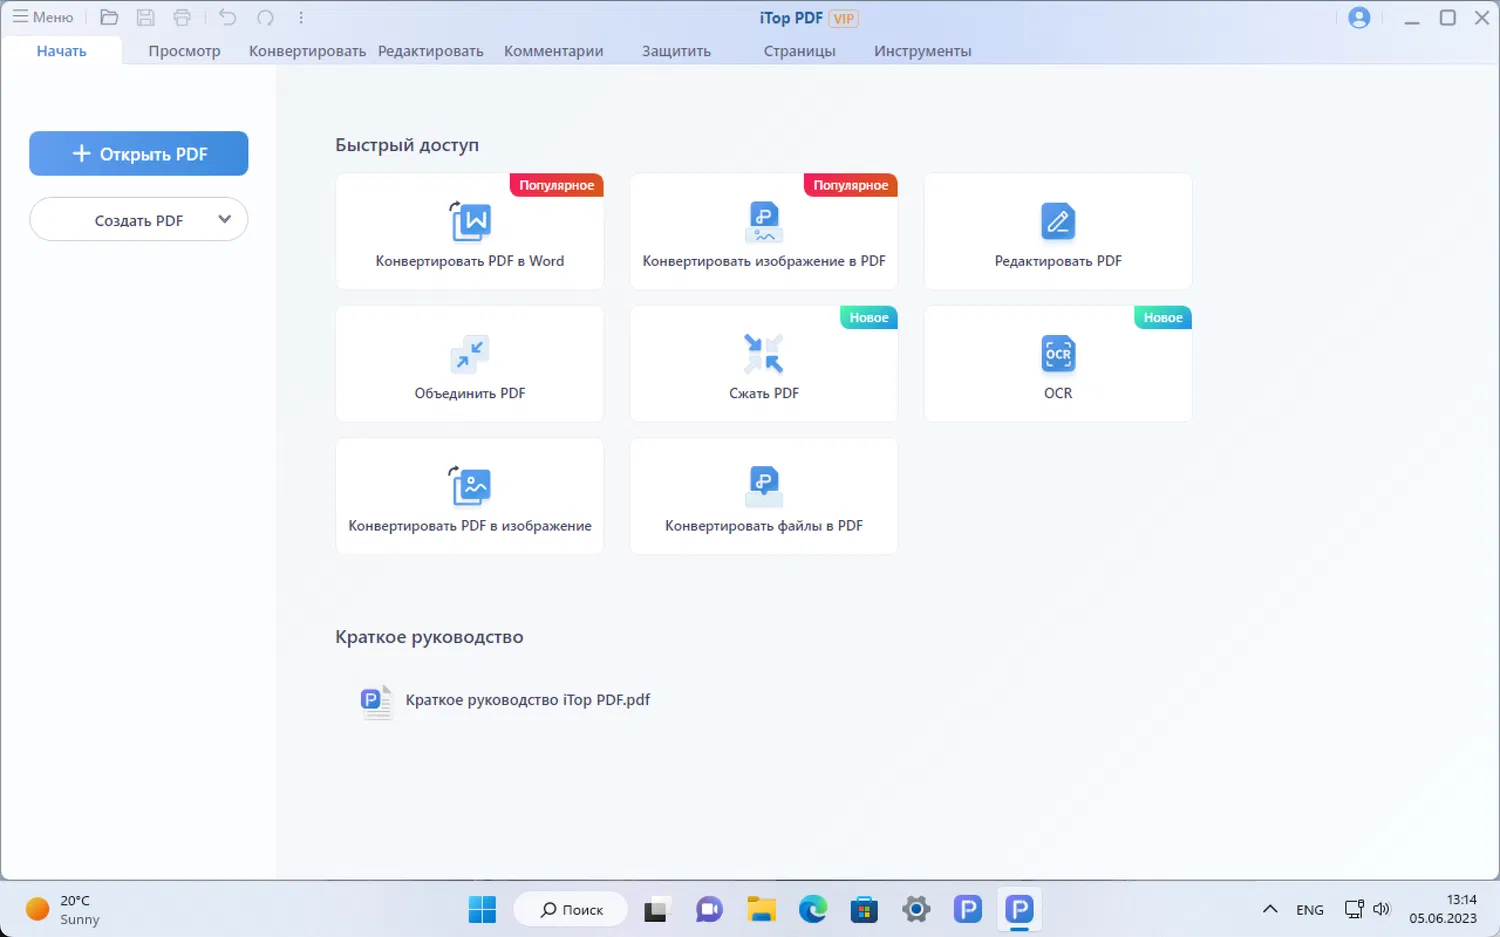Open Краткое руководство iTop PDF.pdf file
1500x937 pixels.
[527, 700]
